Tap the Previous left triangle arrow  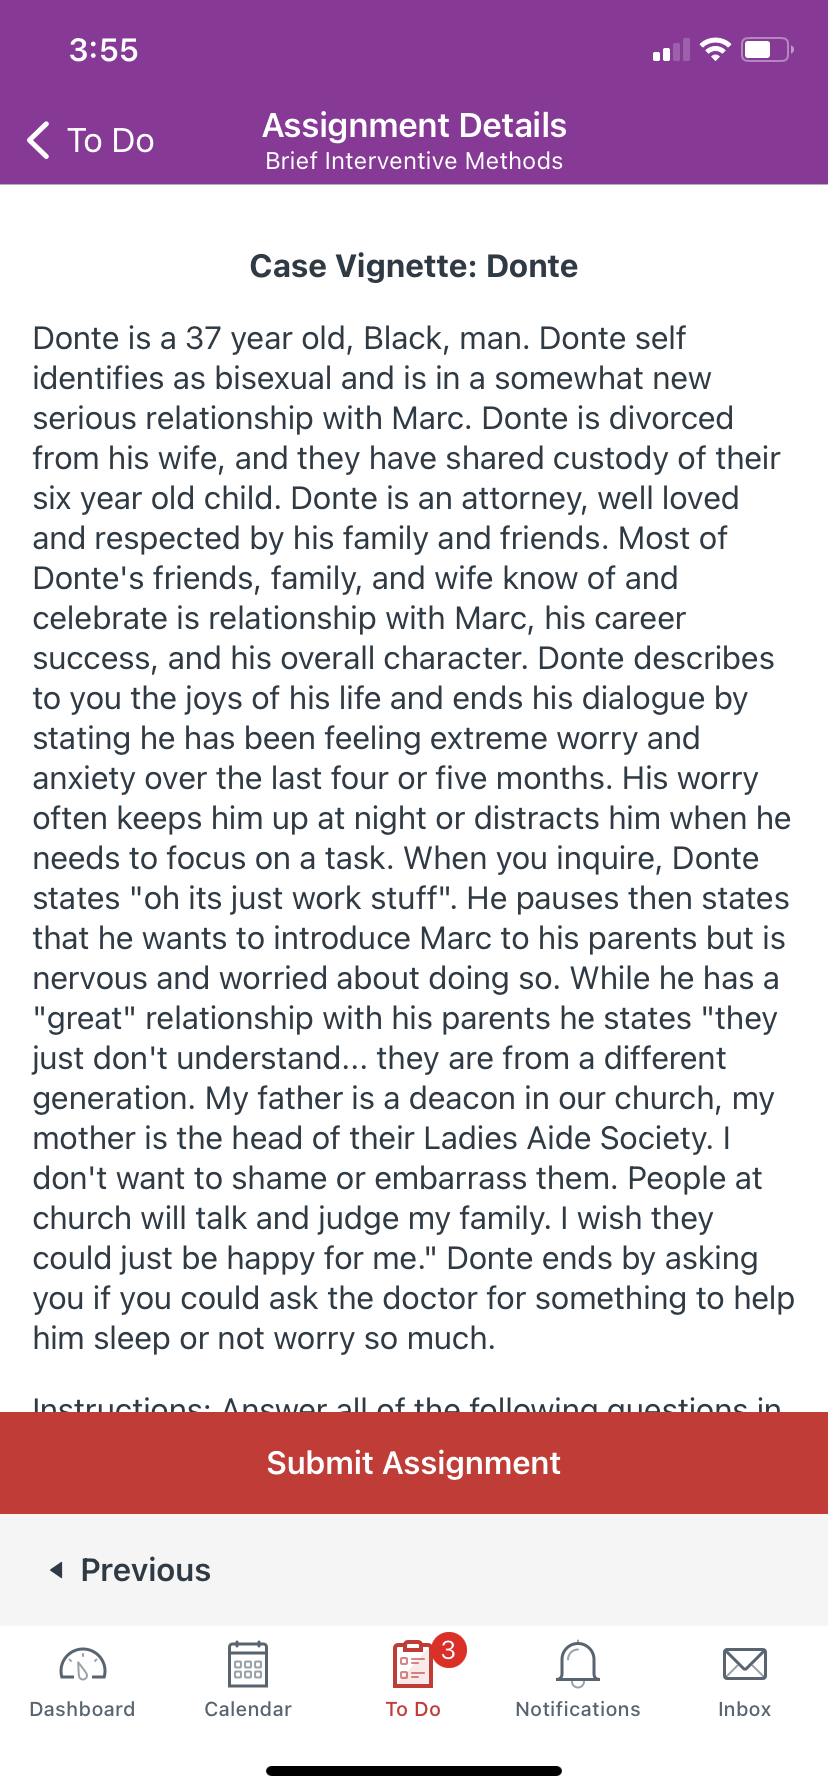[56, 1570]
